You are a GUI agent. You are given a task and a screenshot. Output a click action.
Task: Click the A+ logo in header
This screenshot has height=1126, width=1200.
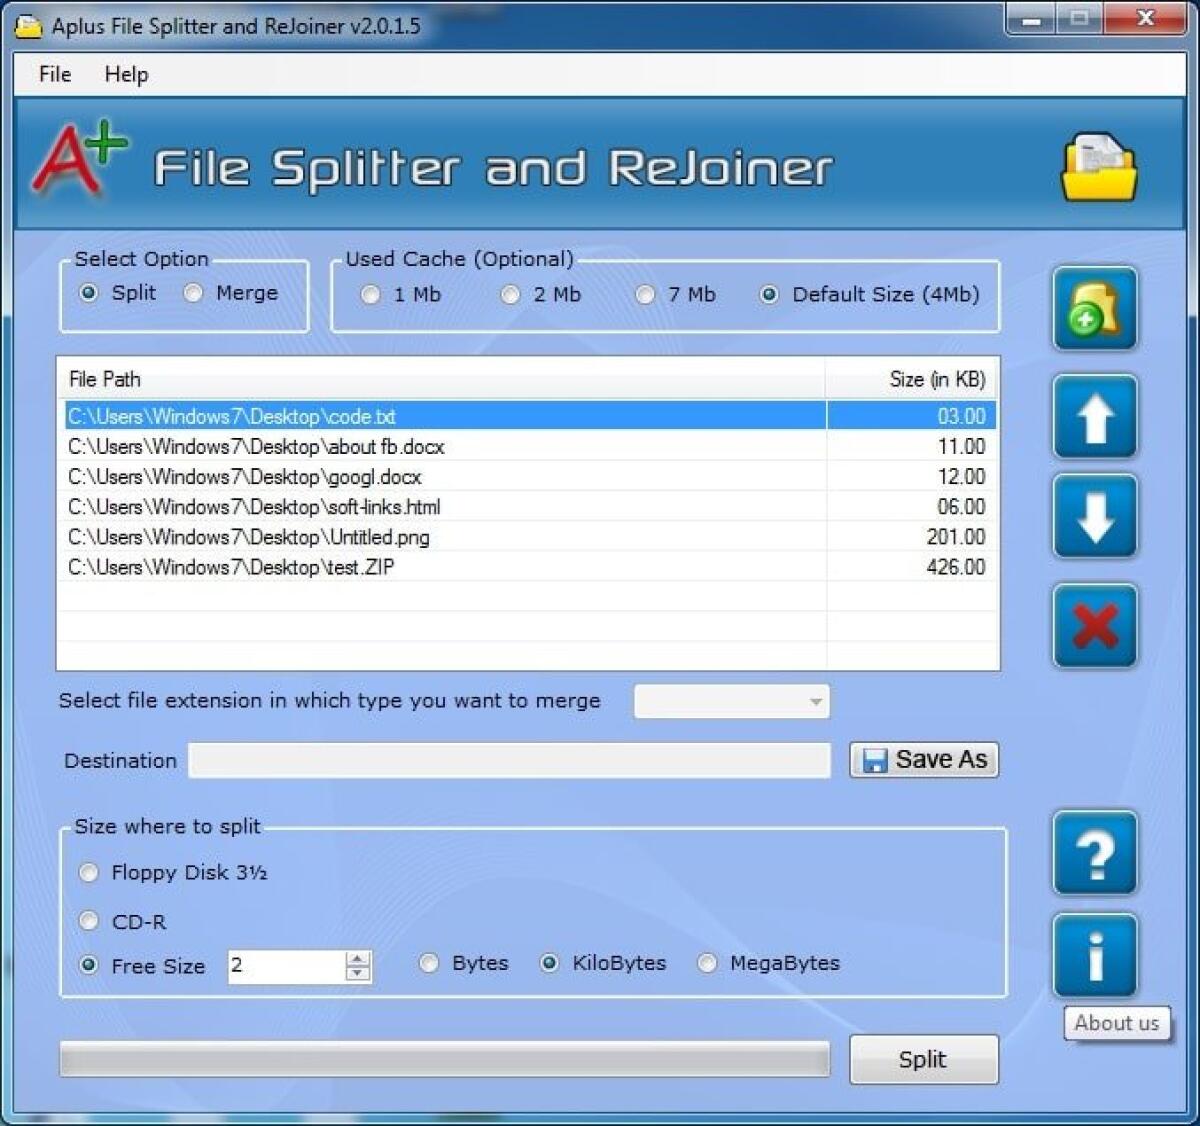[78, 160]
